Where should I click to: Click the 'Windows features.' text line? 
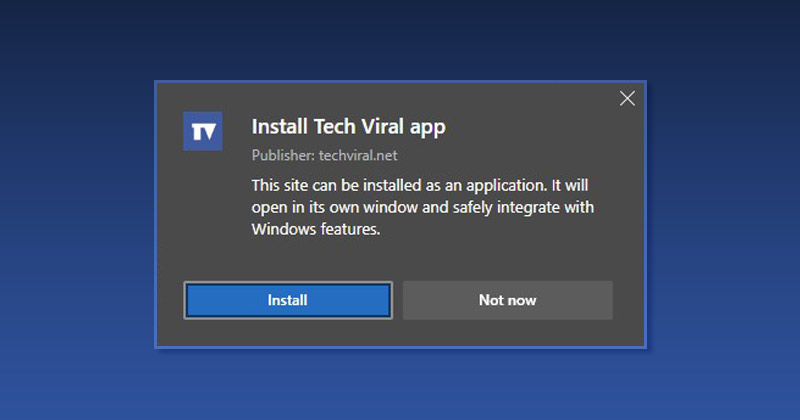click(x=316, y=229)
